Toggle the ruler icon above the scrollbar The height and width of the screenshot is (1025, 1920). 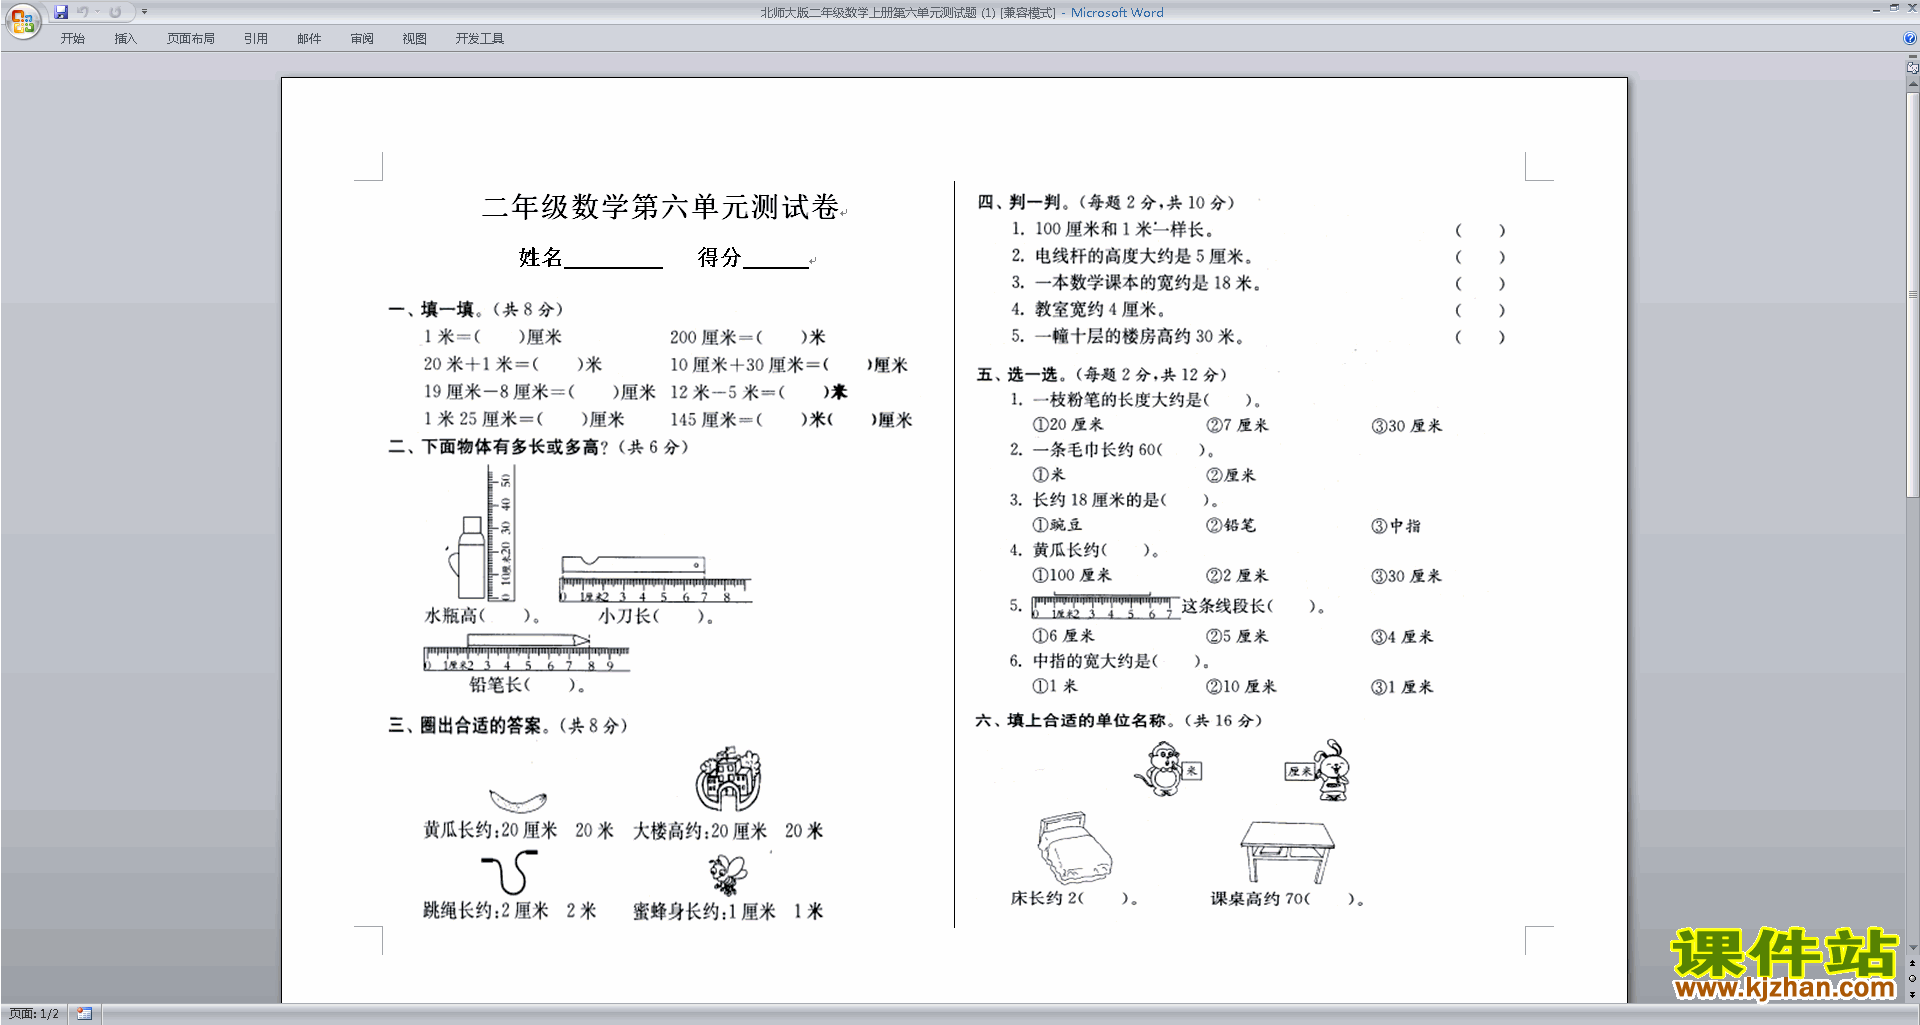[1912, 68]
